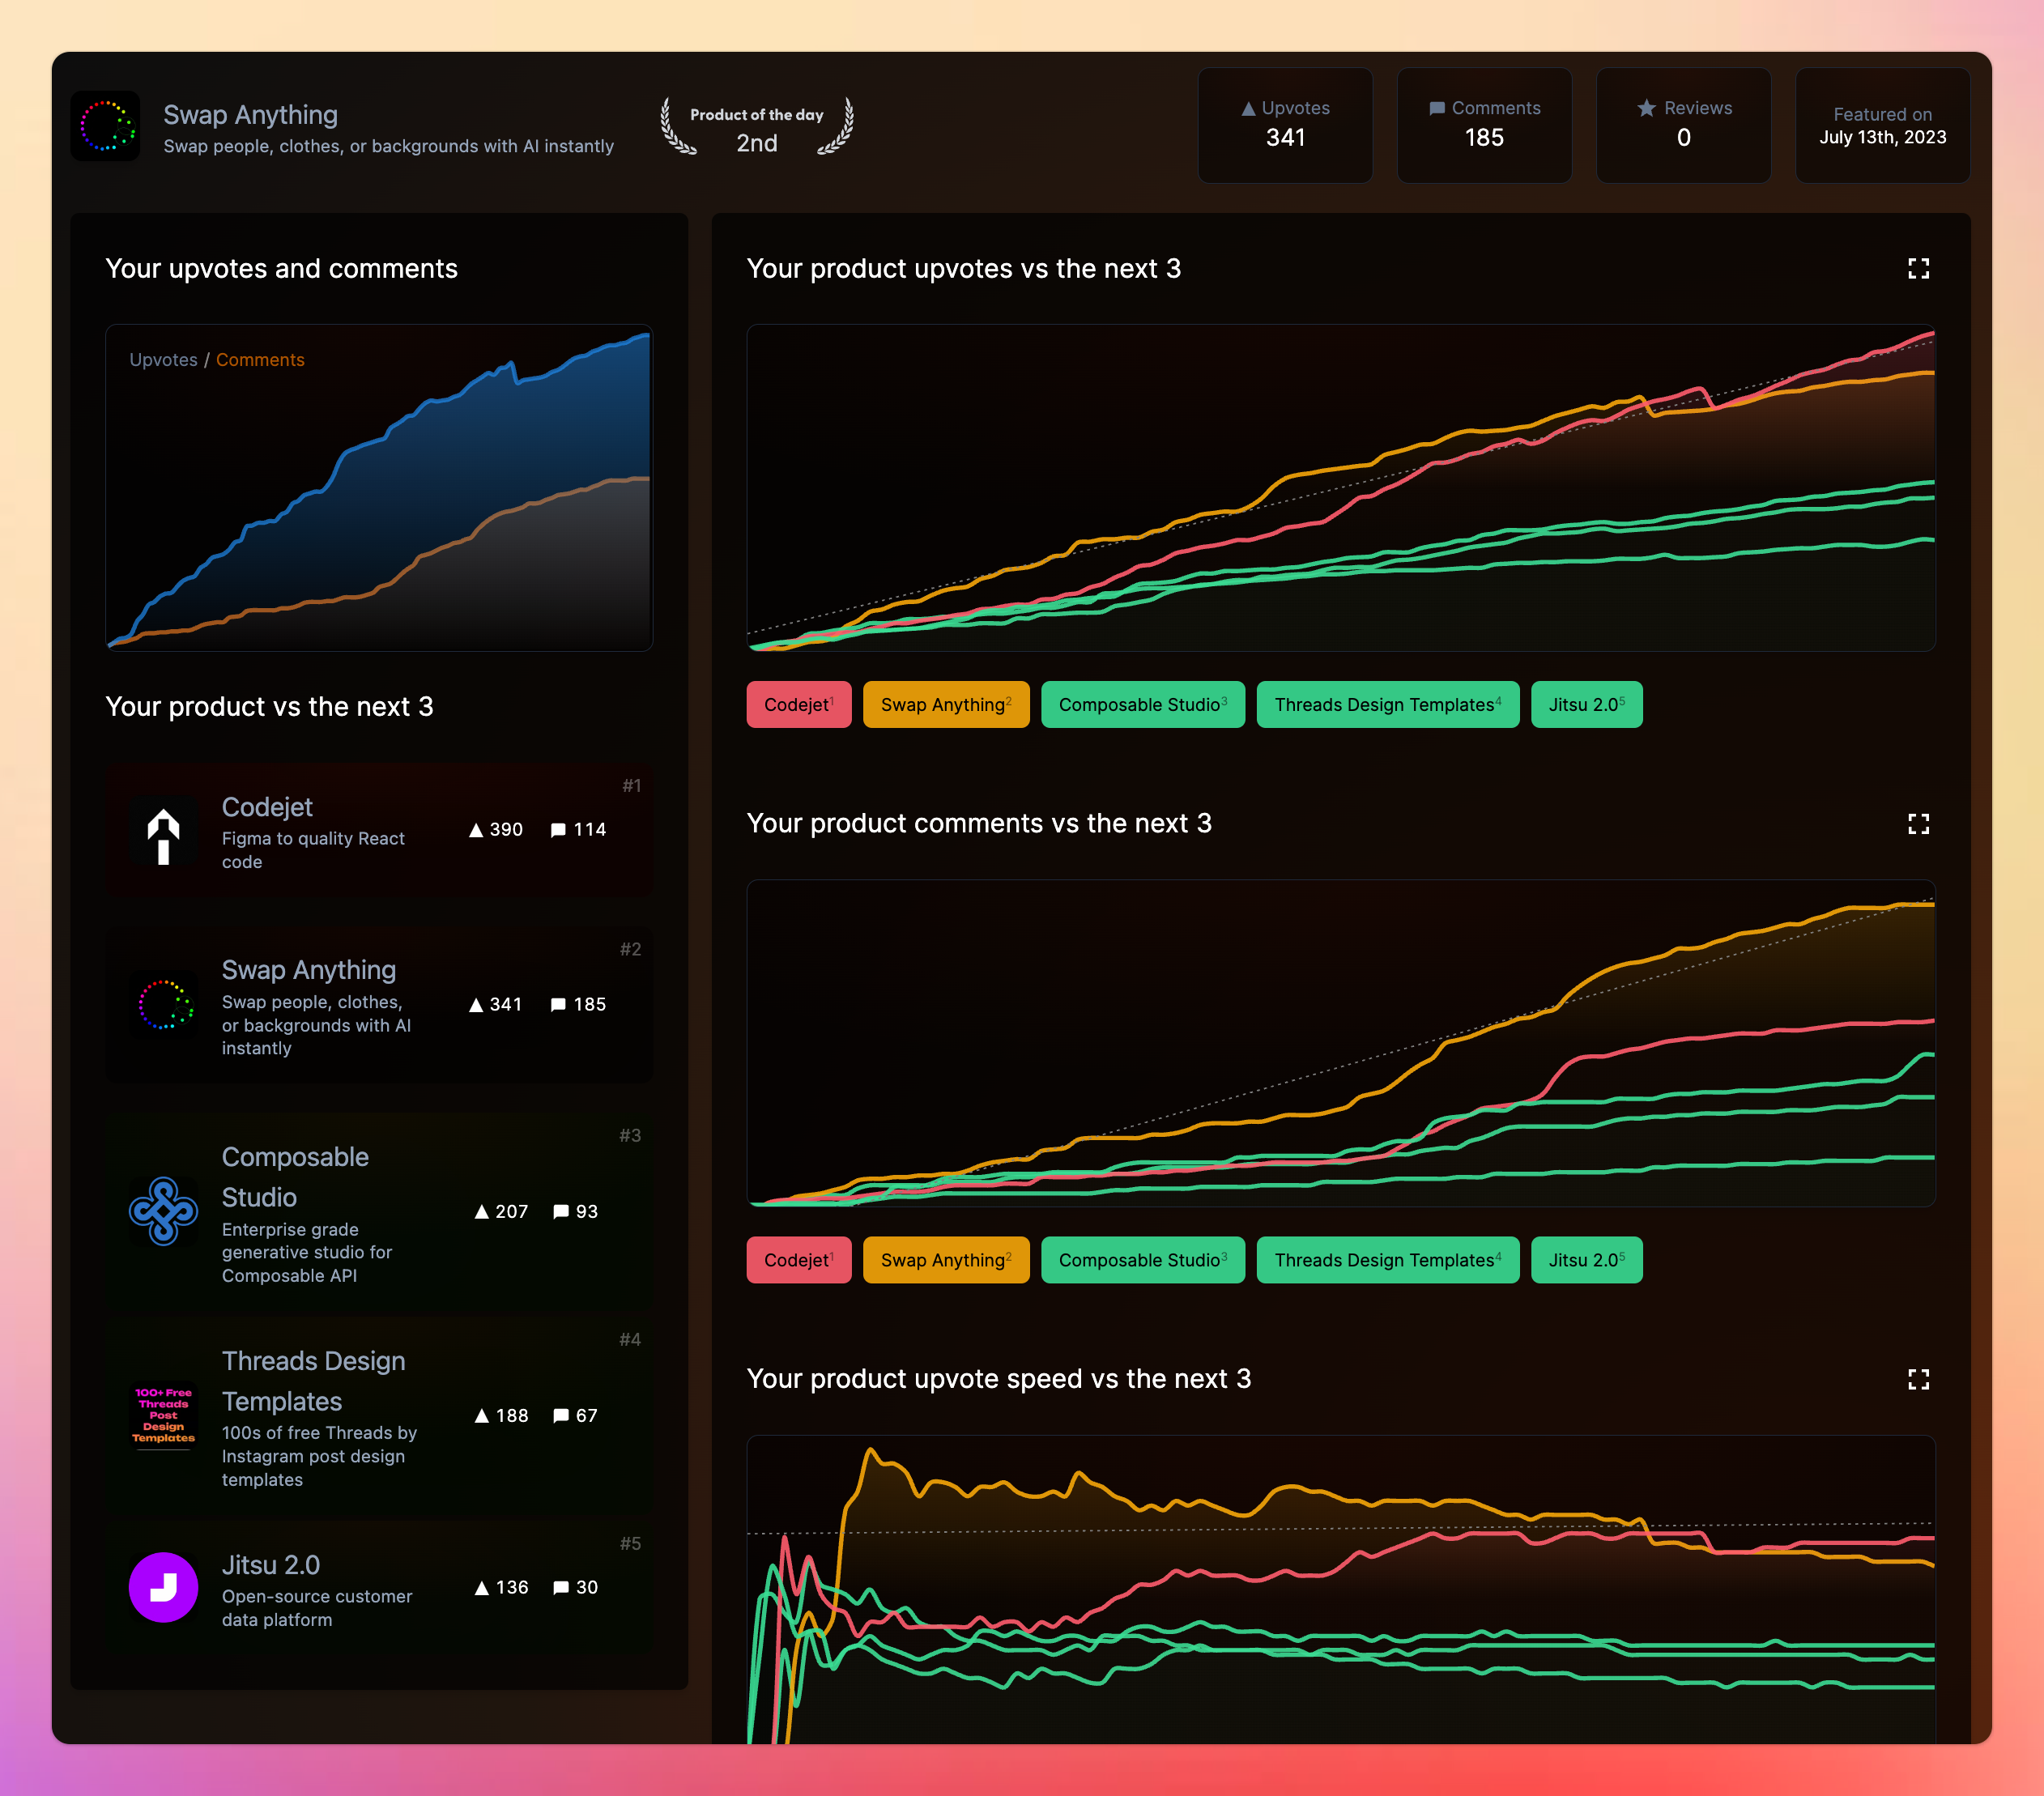Click Swap Anything's comment icon beside 185
This screenshot has width=2044, height=1796.
[x=559, y=1005]
